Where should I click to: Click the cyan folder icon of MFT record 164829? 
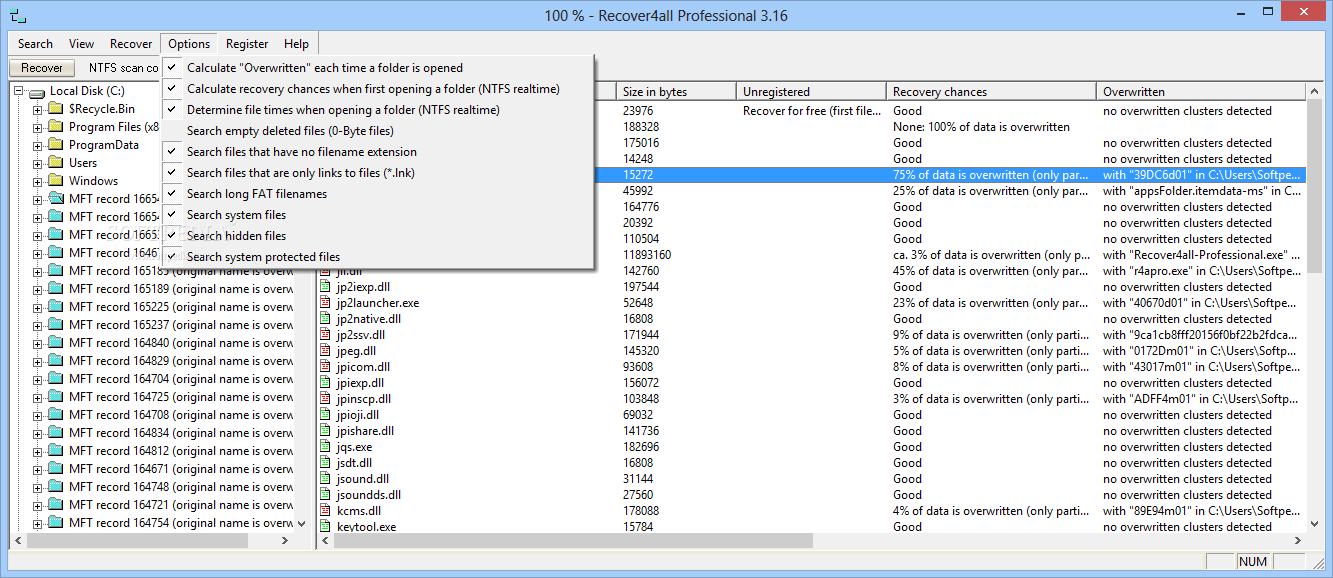(55, 361)
